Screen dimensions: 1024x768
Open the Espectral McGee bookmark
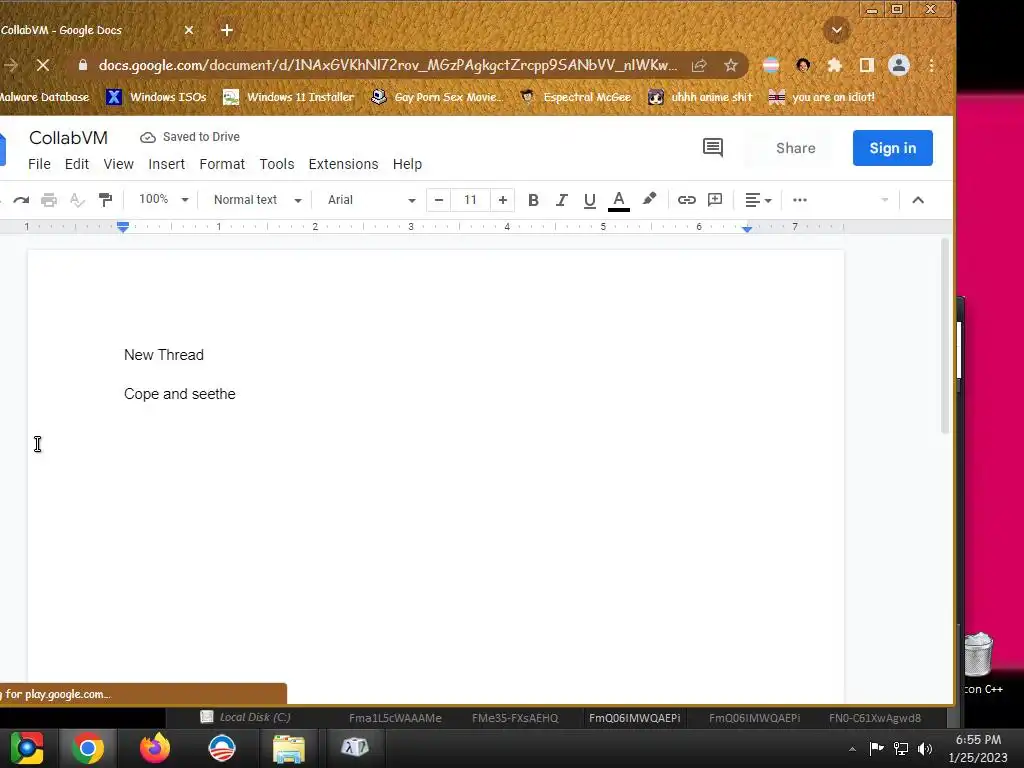click(575, 97)
